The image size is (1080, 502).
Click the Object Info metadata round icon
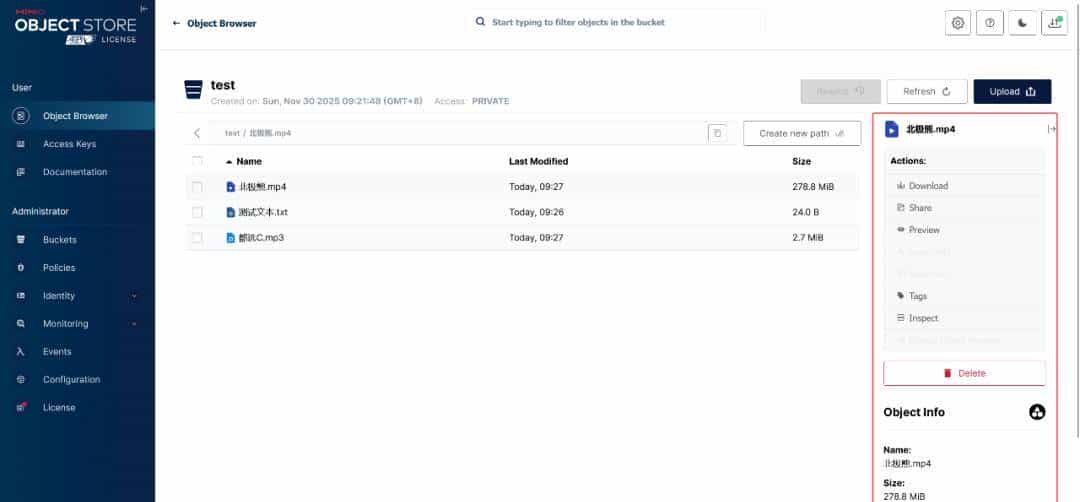click(1037, 412)
